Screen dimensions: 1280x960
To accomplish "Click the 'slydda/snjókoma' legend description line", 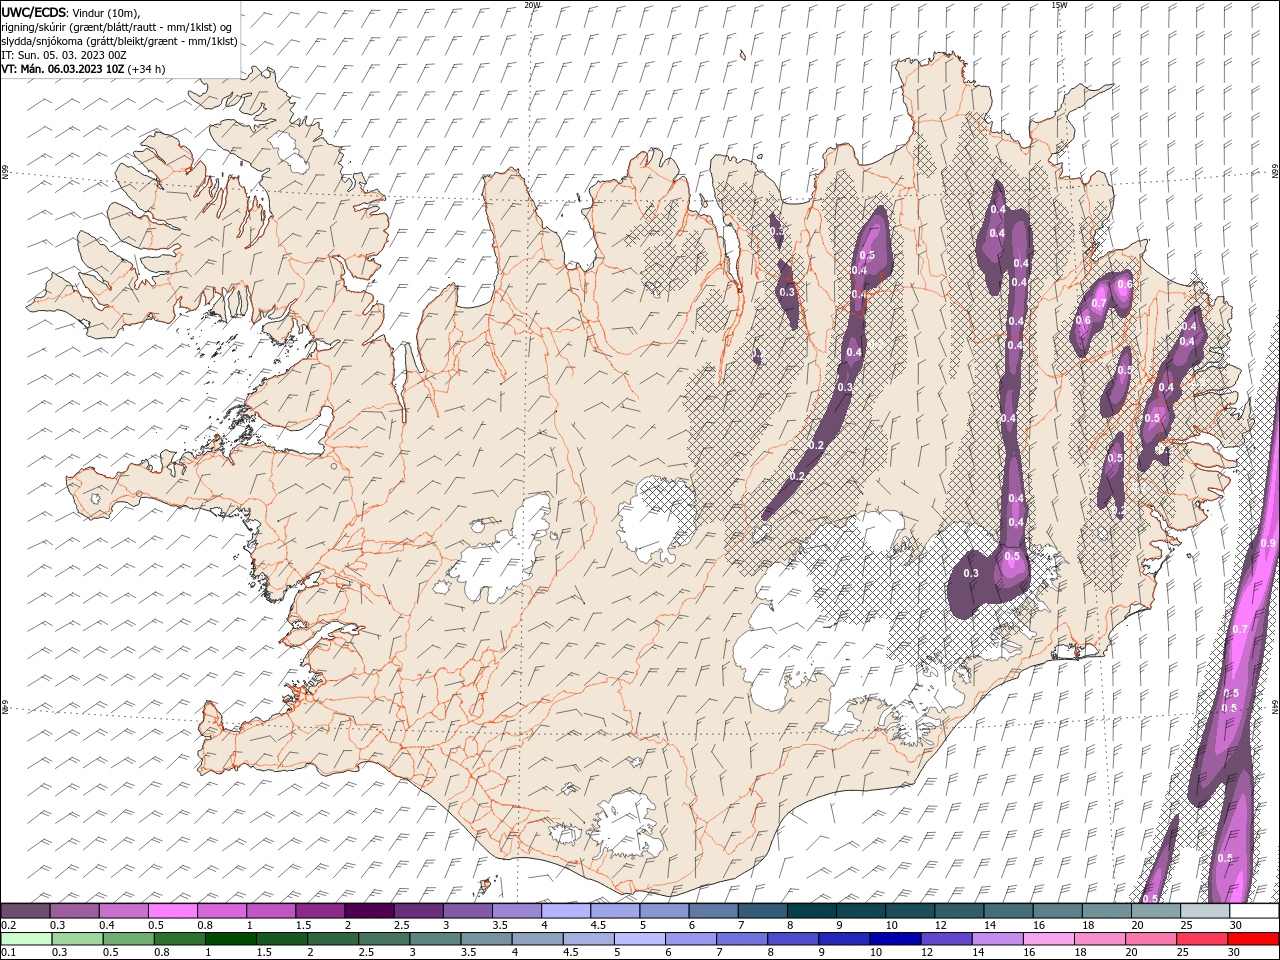I will tap(119, 41).
